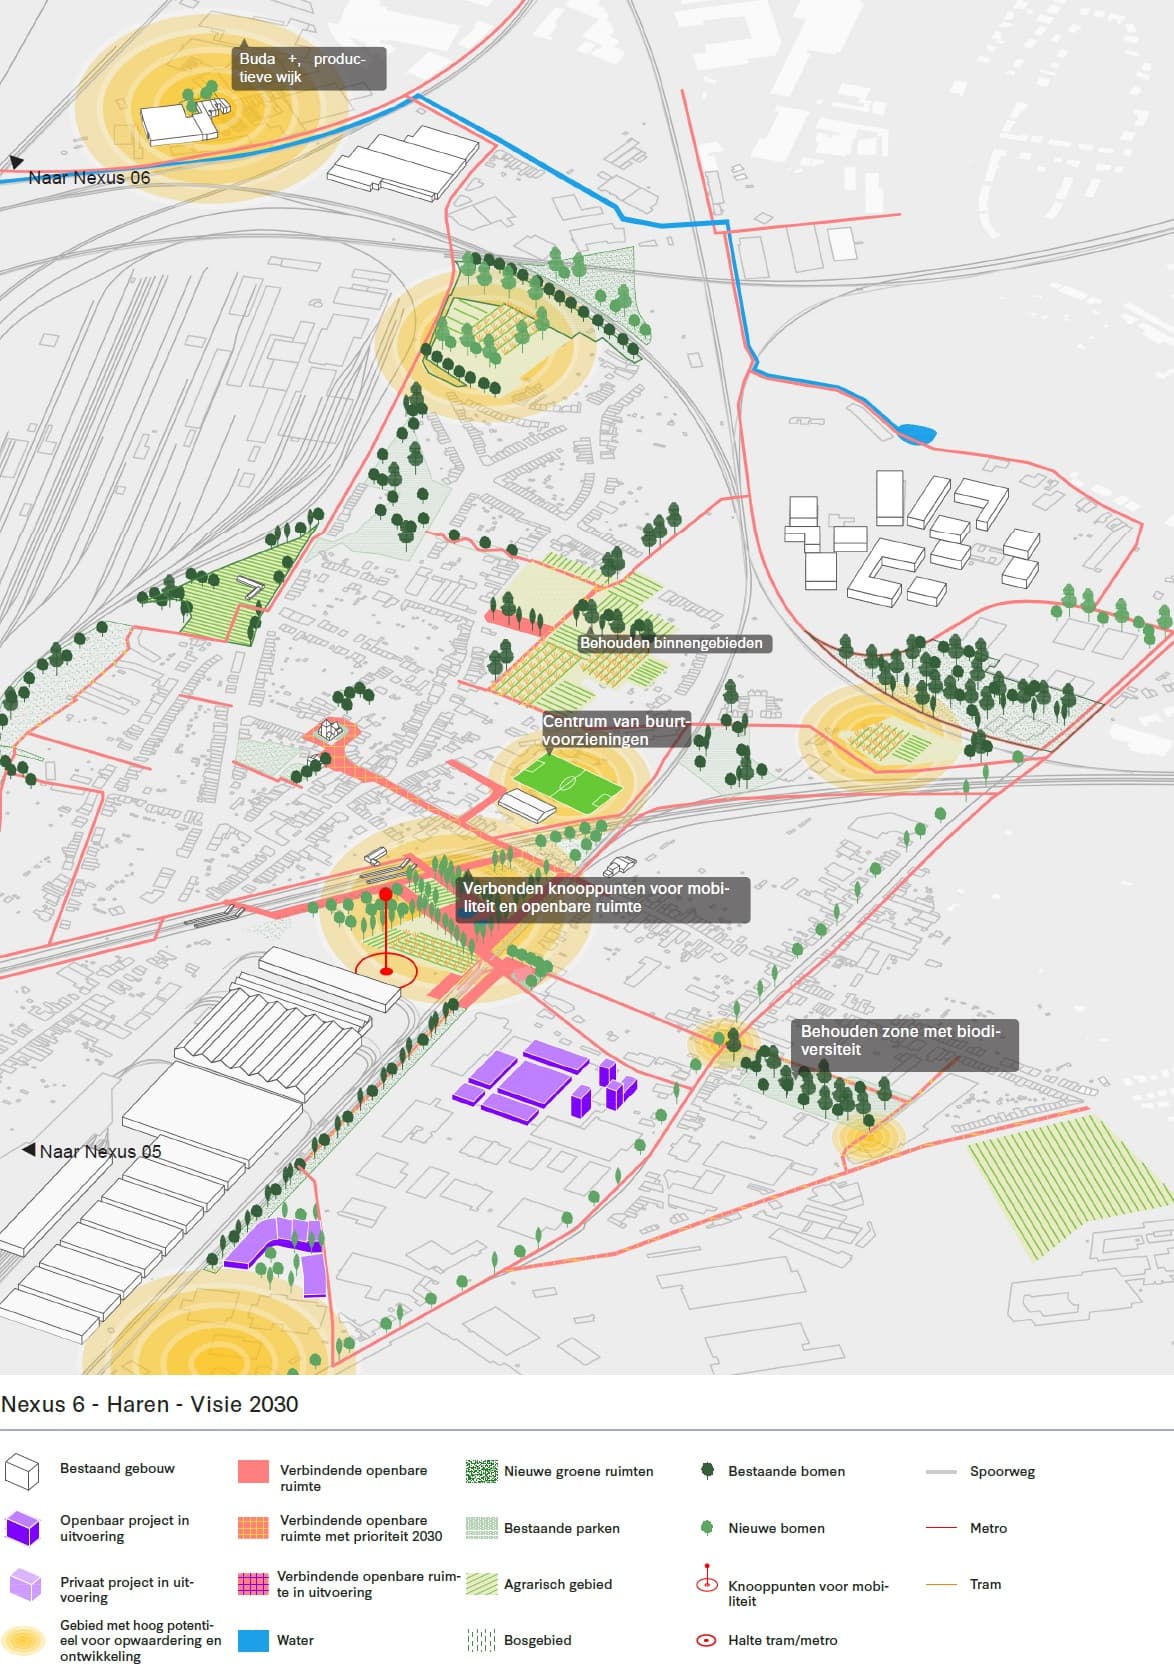Click the yellow high-potential area legend icon
The image size is (1174, 1679).
point(24,1640)
